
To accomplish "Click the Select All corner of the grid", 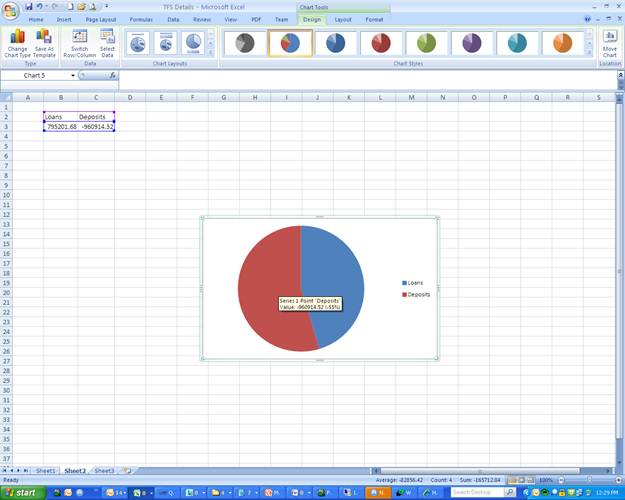I will pos(6,97).
